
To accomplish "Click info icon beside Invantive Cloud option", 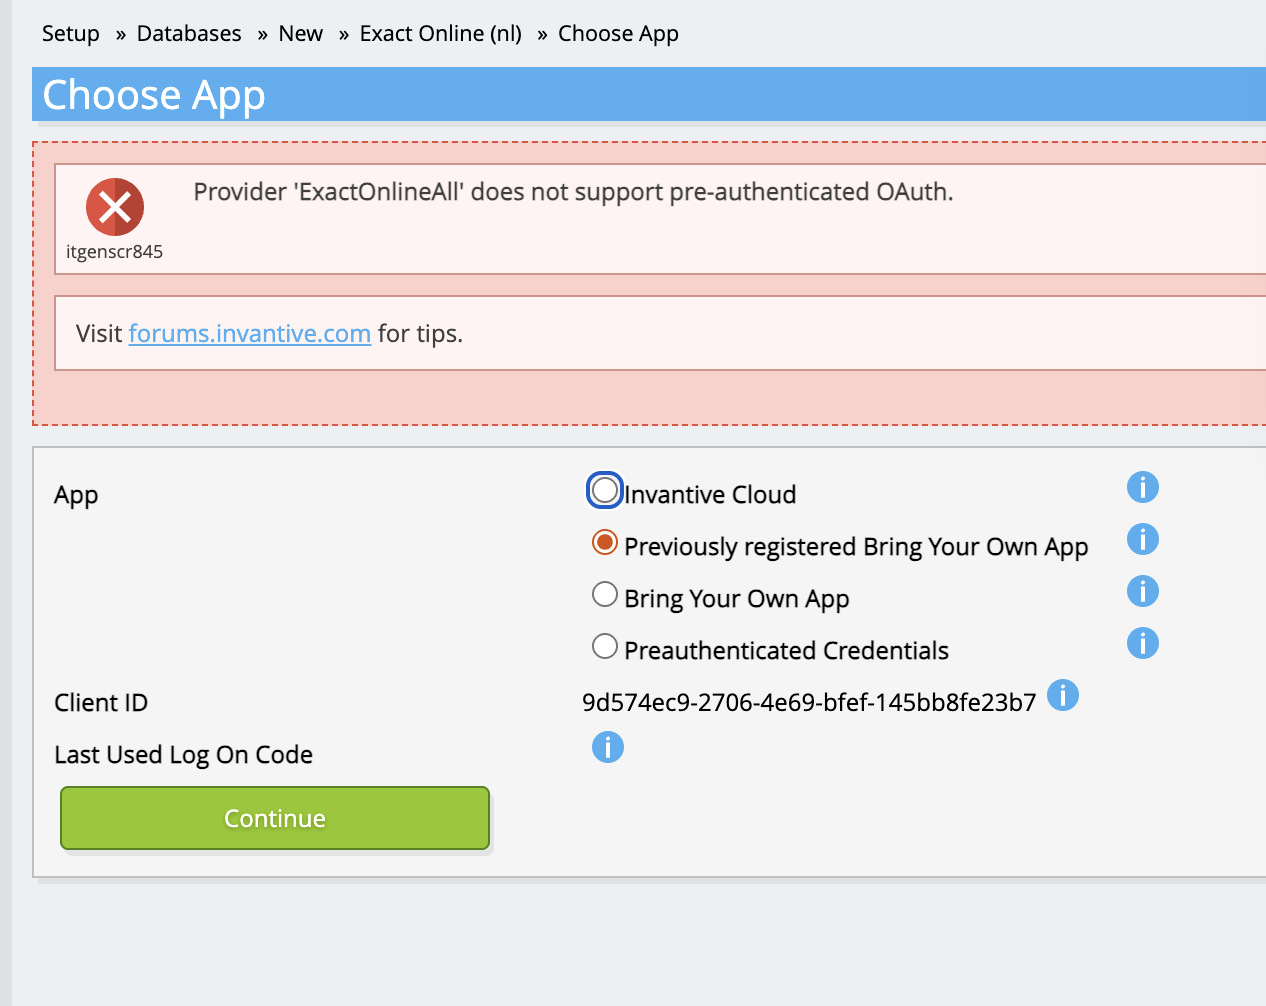I will 1142,488.
